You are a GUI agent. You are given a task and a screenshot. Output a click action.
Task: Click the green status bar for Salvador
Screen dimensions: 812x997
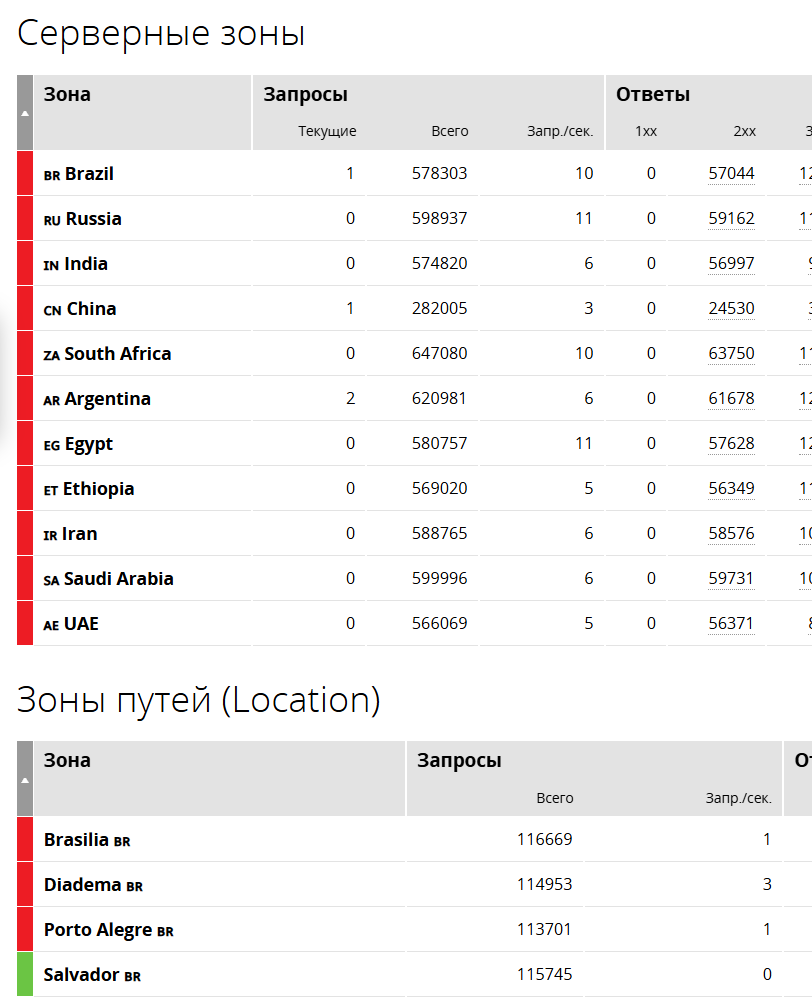click(25, 974)
